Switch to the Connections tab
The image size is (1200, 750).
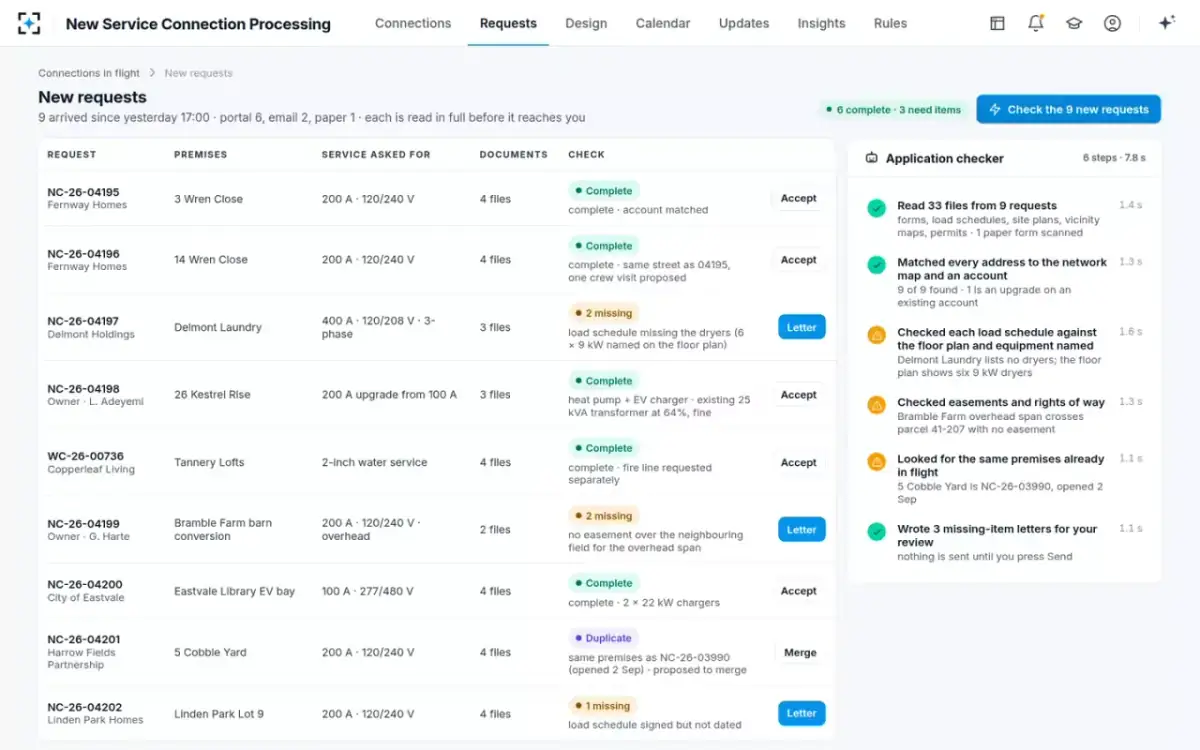coord(413,23)
